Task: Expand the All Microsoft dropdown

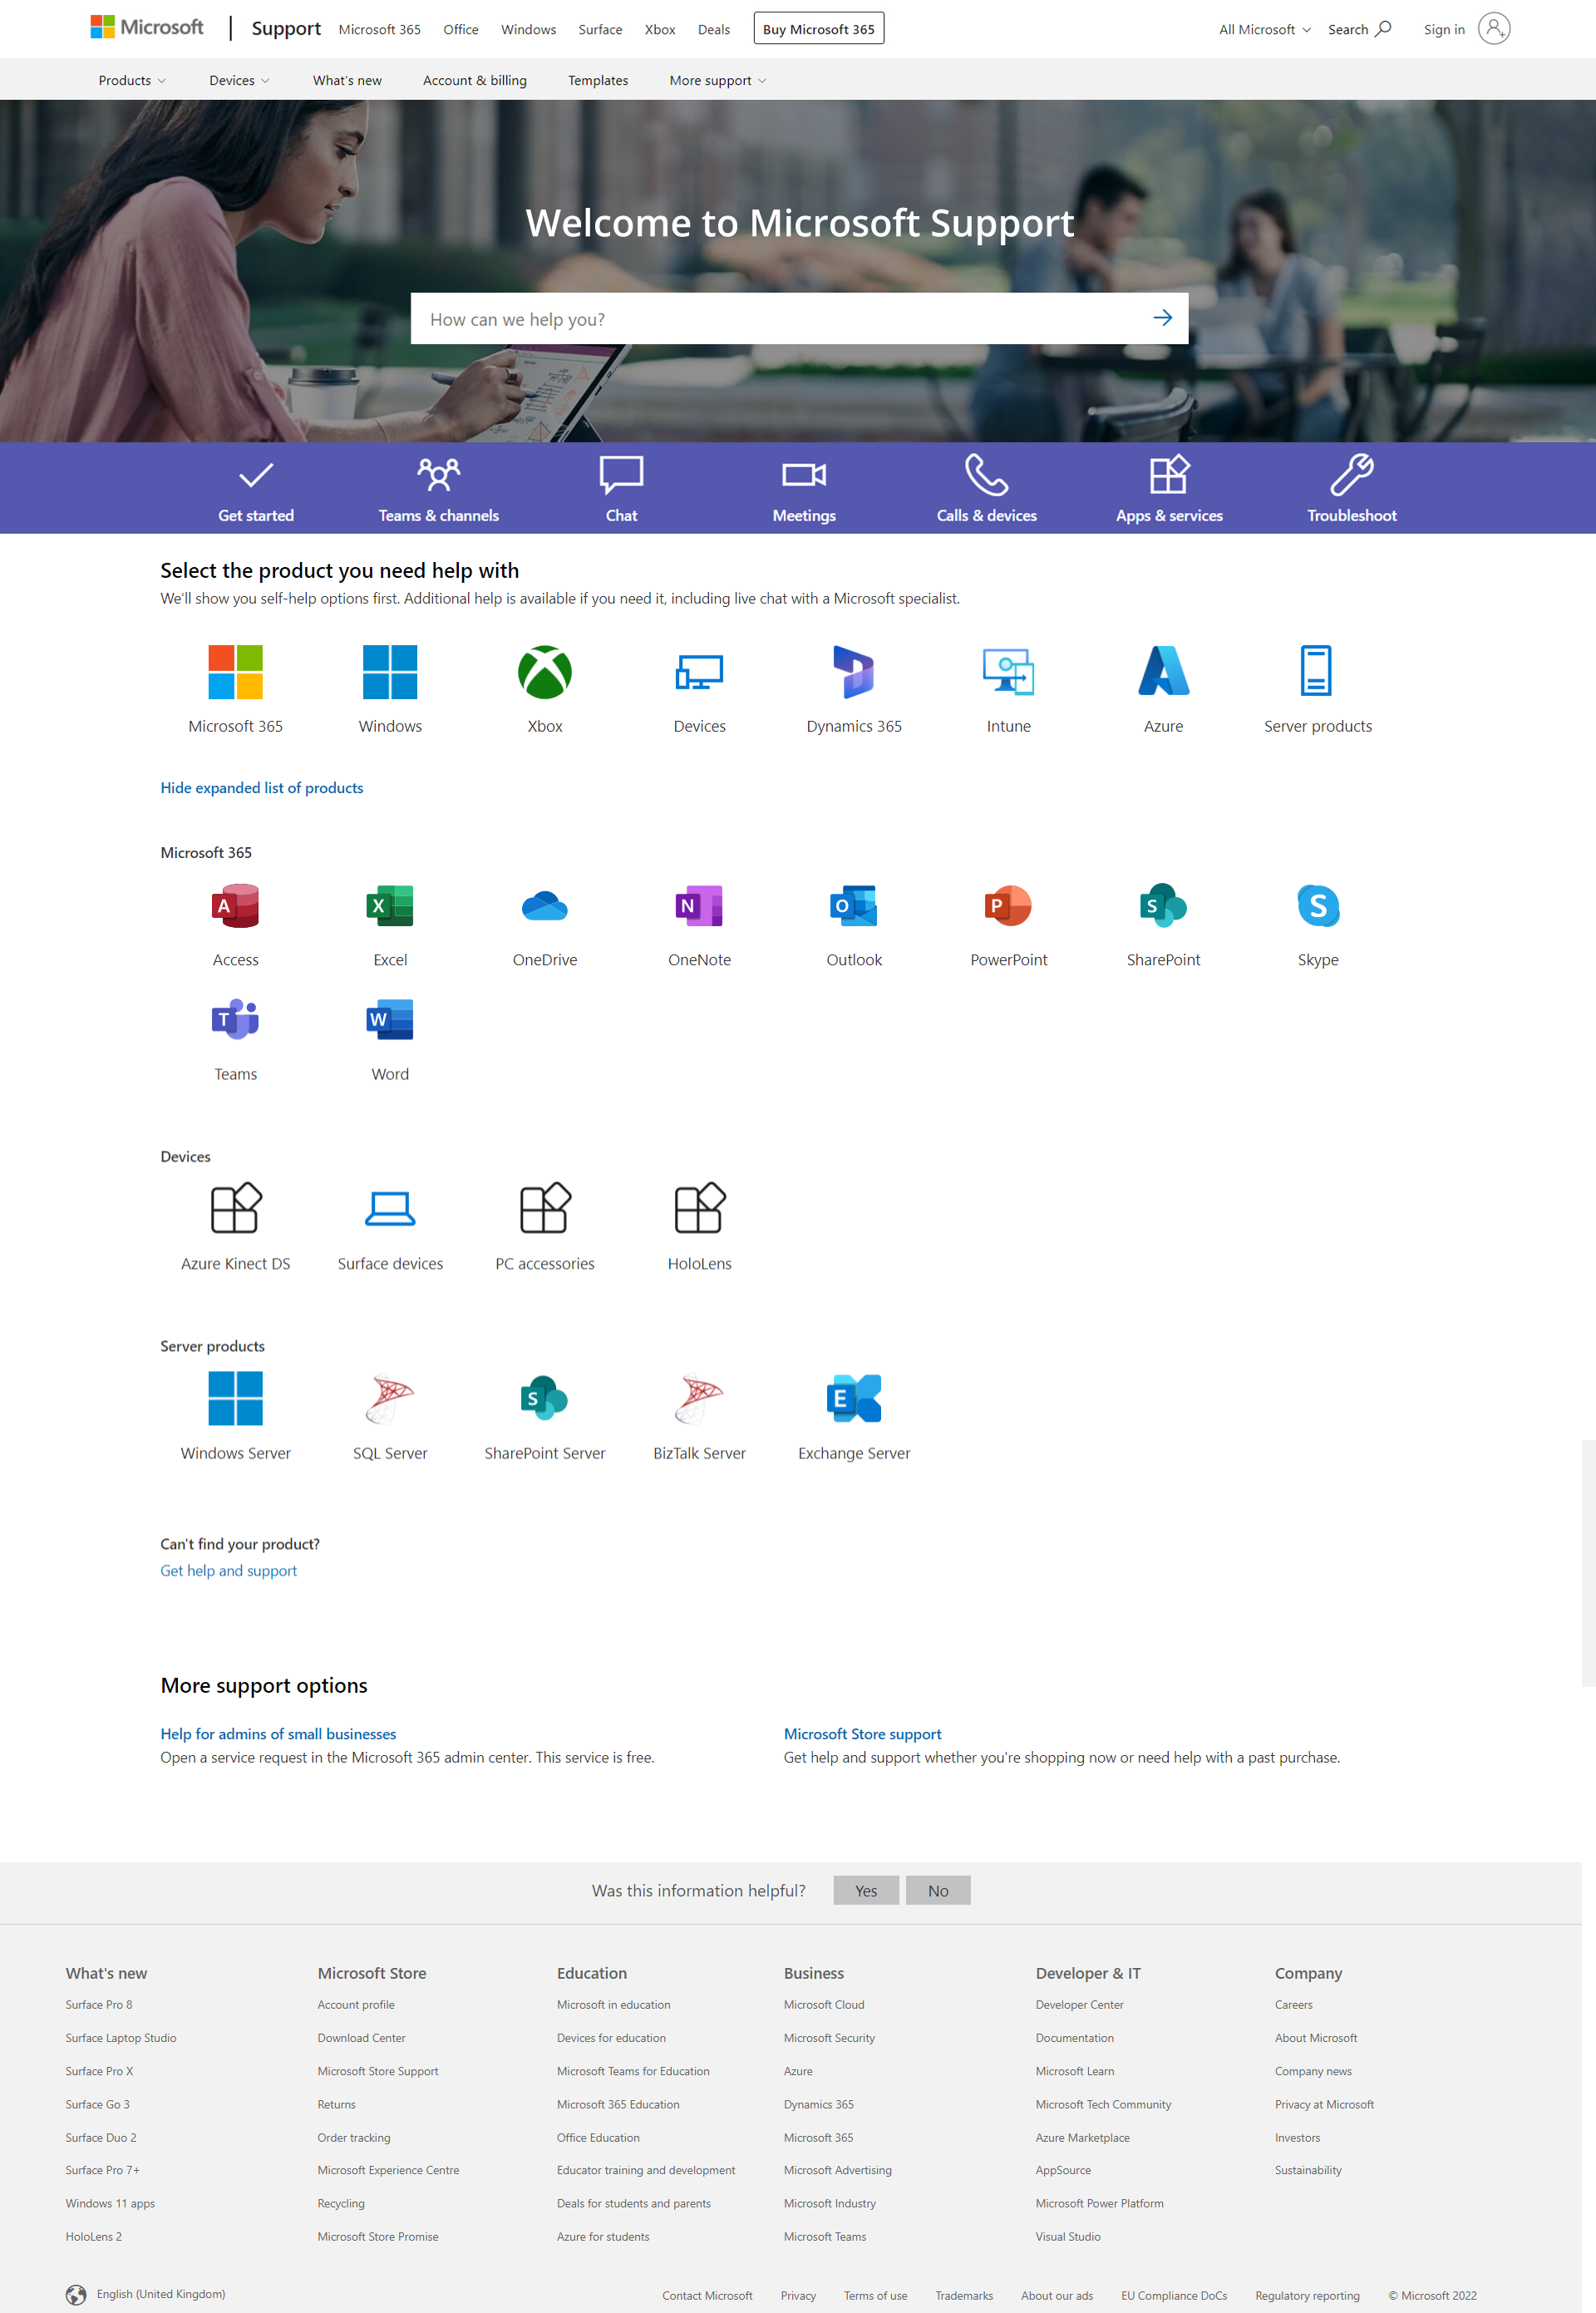Action: [1264, 29]
